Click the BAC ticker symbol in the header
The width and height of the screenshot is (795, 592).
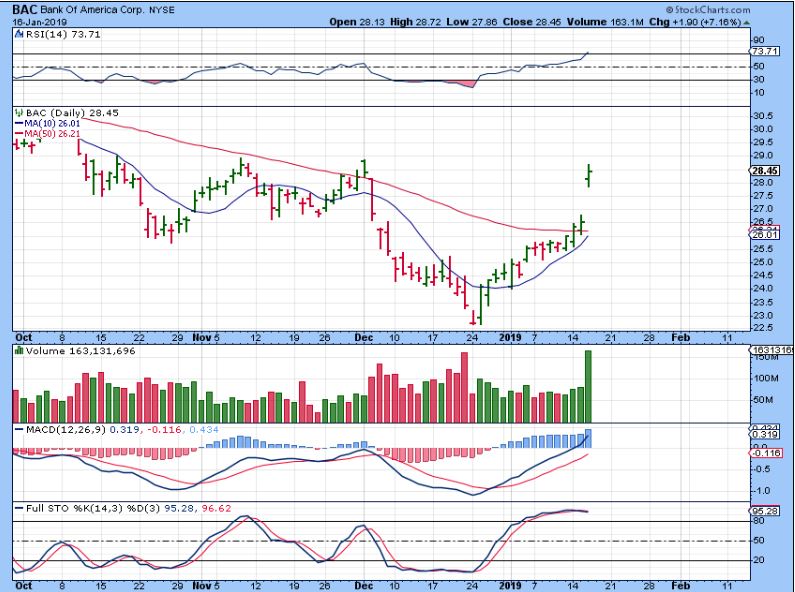point(24,9)
